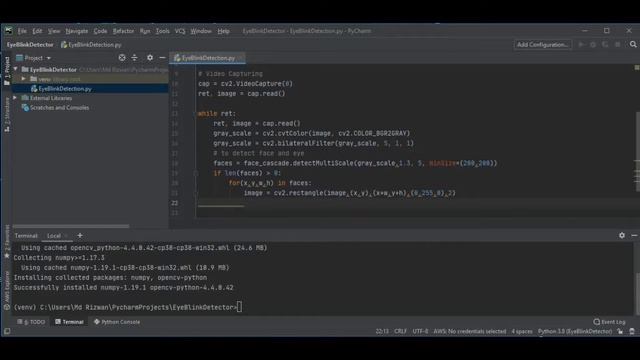
Task: Open the Terminal tool window button
Action: pos(69,322)
